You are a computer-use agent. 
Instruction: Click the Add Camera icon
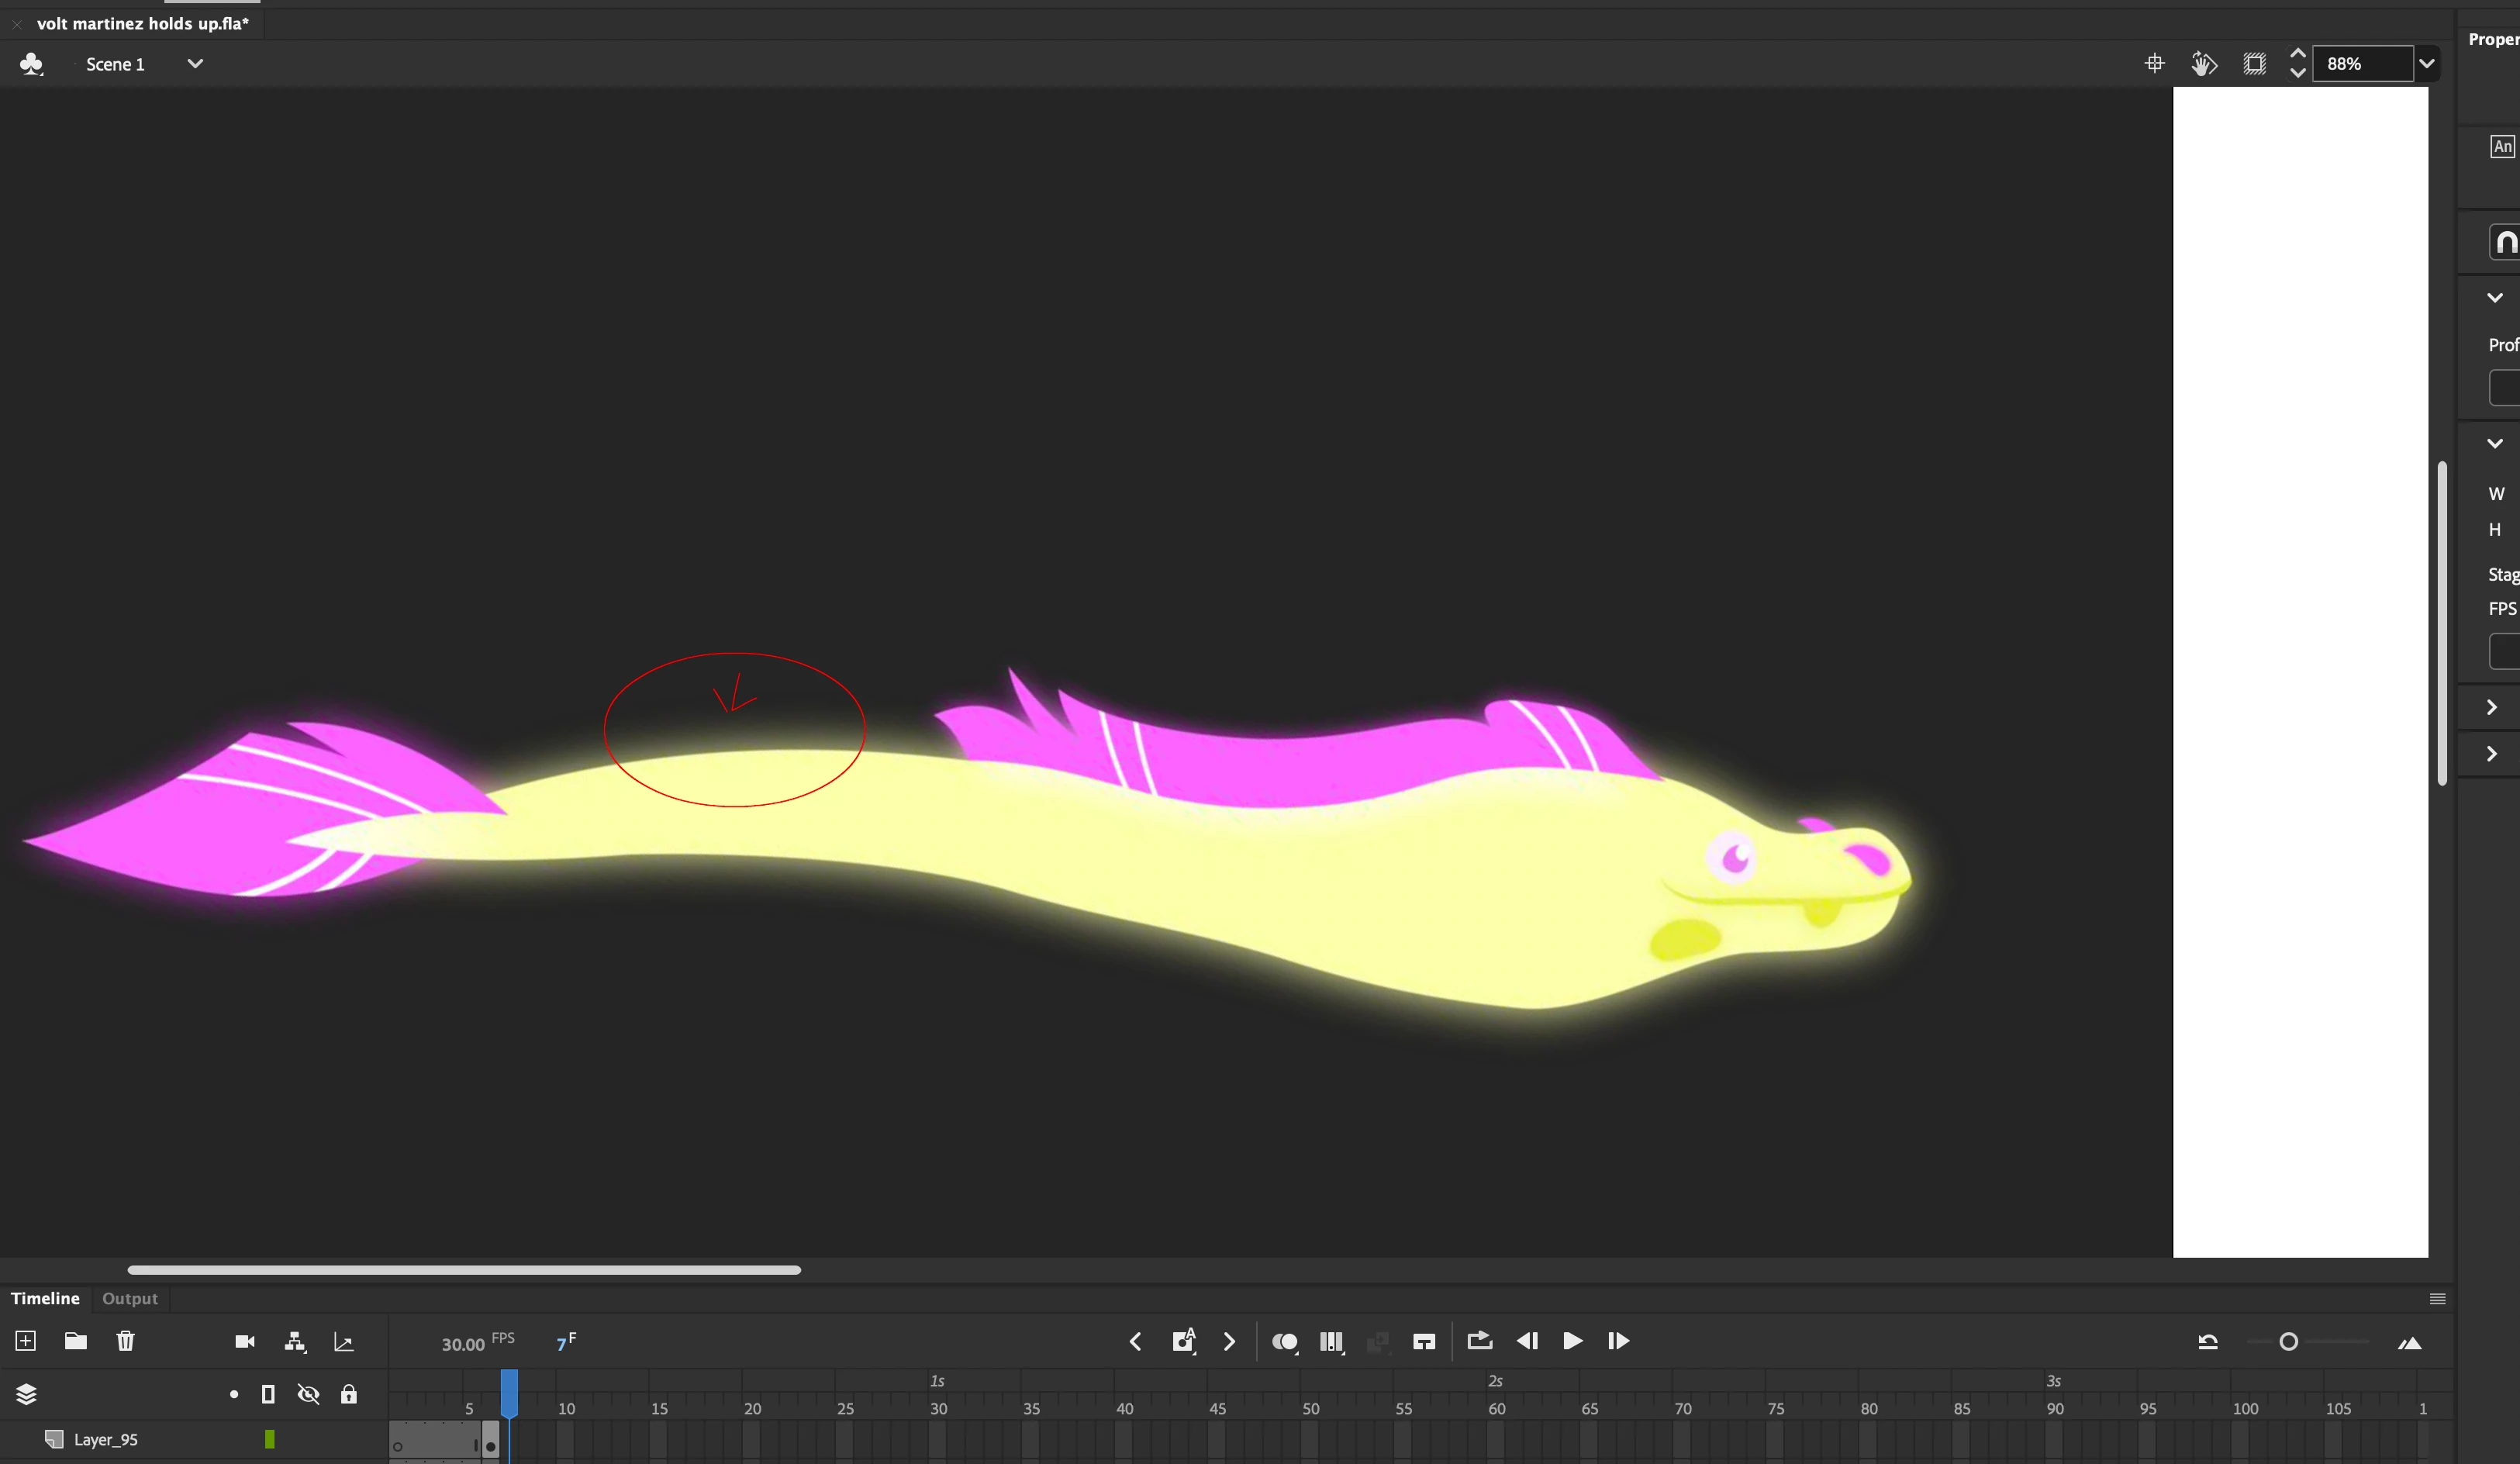click(244, 1341)
